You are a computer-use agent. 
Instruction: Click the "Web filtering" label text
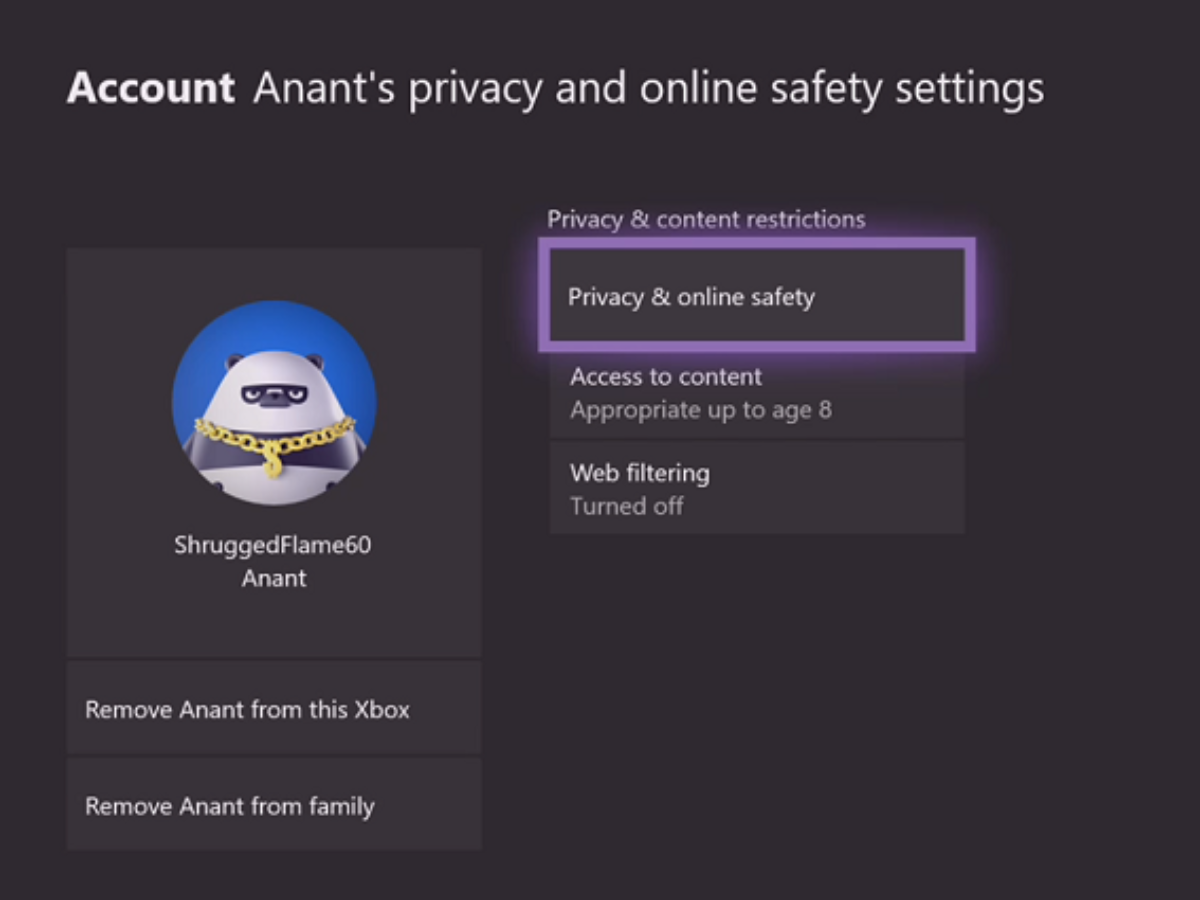coord(640,472)
